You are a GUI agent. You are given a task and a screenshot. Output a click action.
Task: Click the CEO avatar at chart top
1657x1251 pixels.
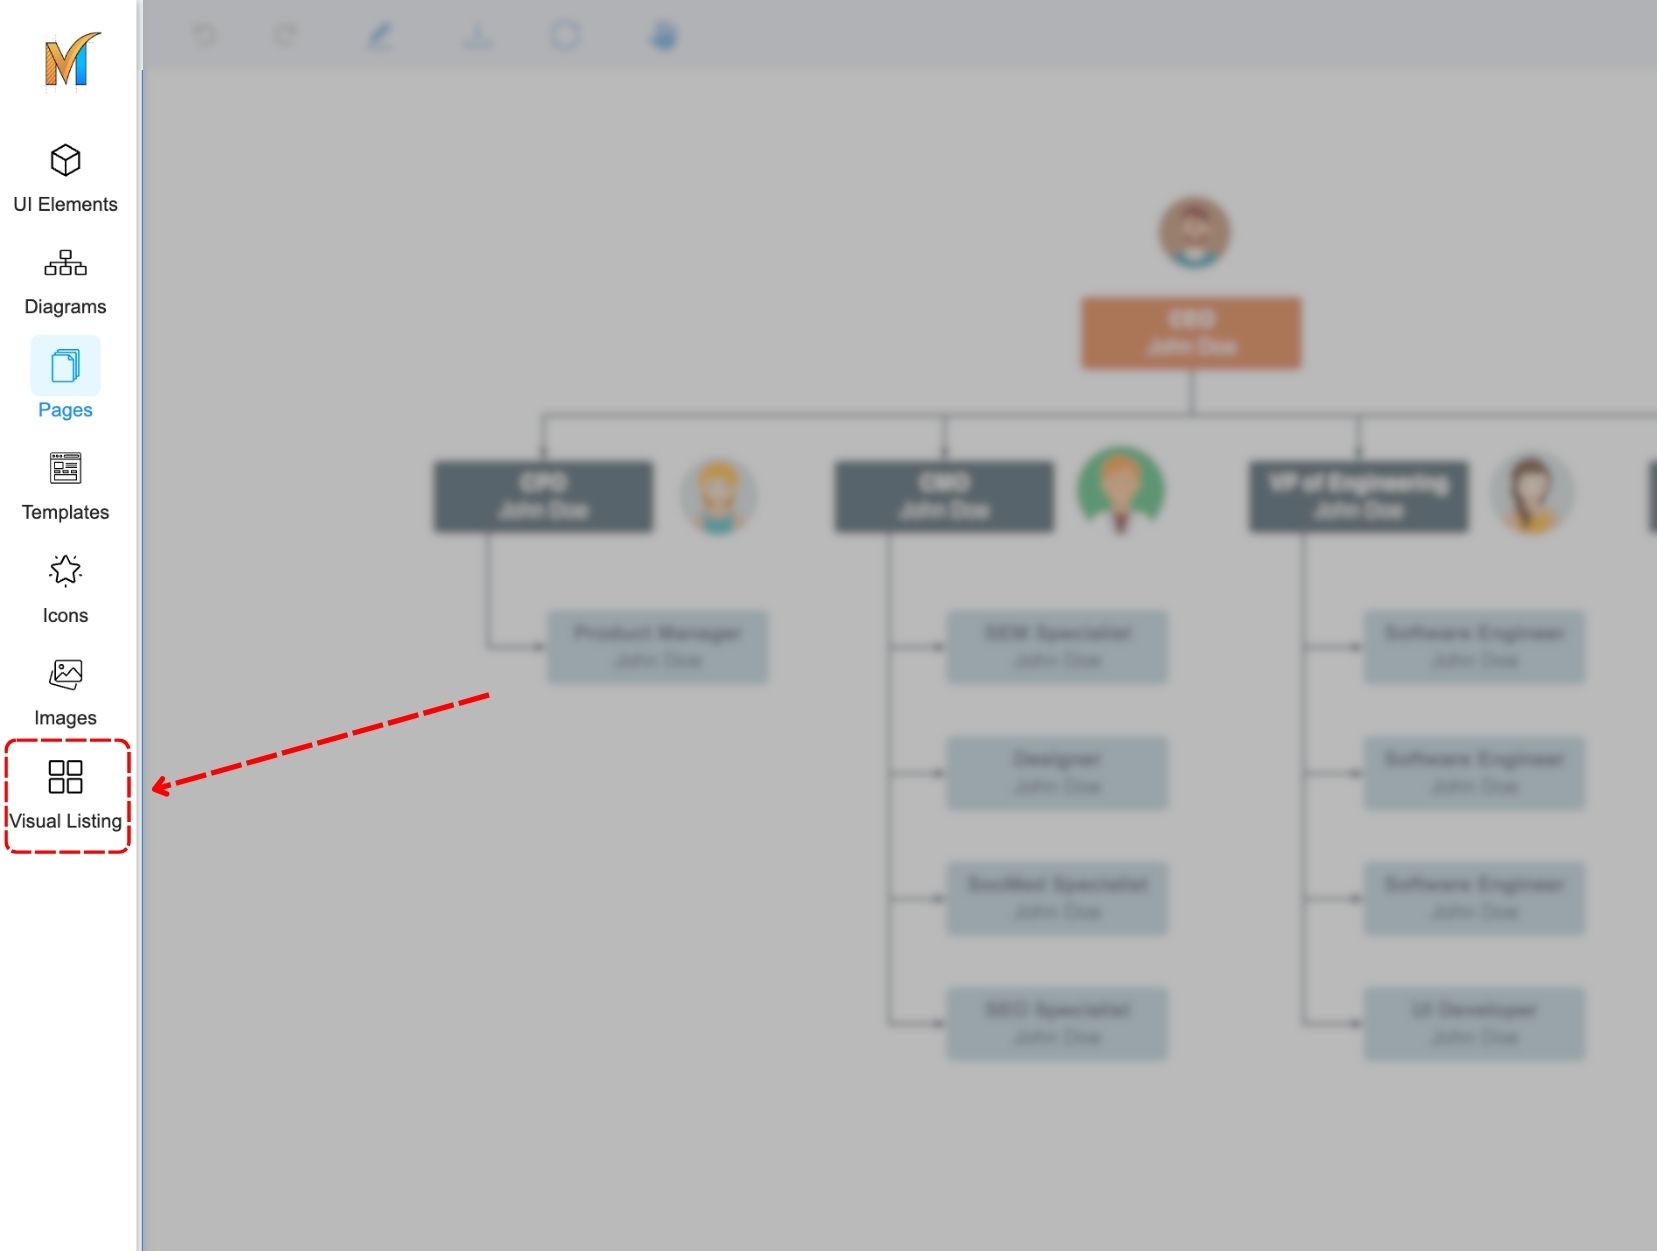tap(1194, 233)
